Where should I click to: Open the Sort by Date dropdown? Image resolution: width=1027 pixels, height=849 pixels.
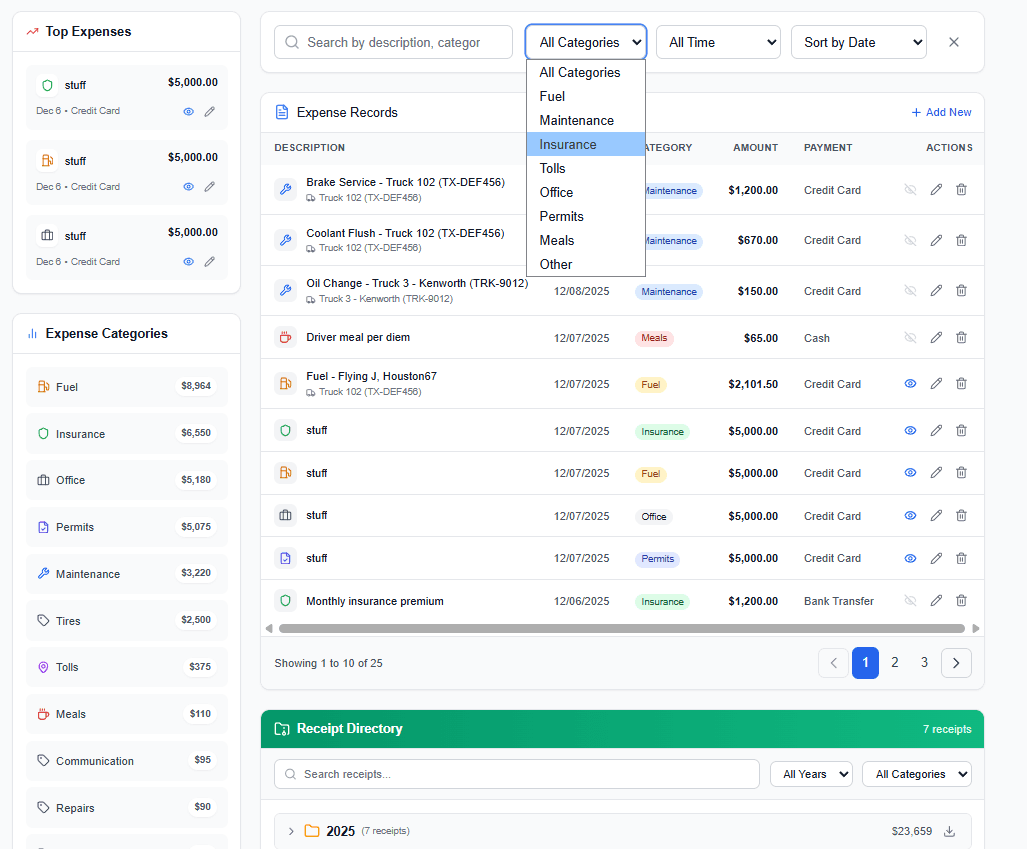point(858,42)
